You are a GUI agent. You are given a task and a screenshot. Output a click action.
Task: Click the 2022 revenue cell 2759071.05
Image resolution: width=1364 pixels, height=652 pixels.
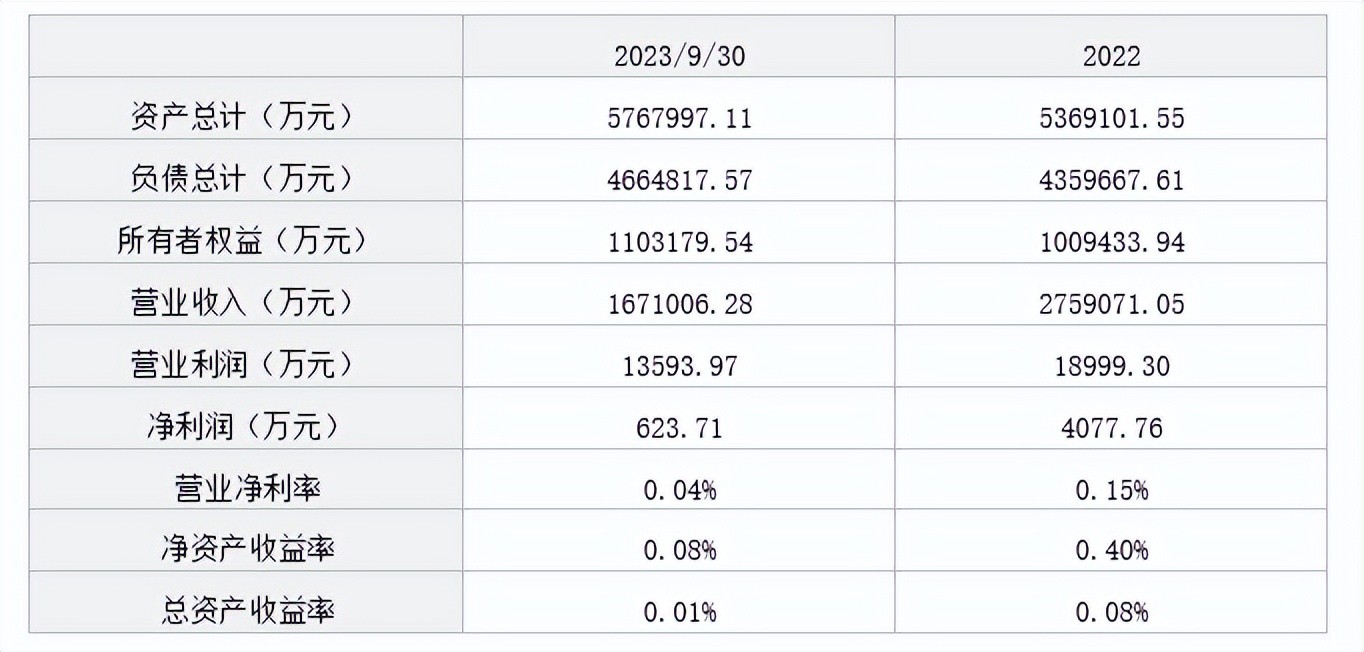point(1111,303)
